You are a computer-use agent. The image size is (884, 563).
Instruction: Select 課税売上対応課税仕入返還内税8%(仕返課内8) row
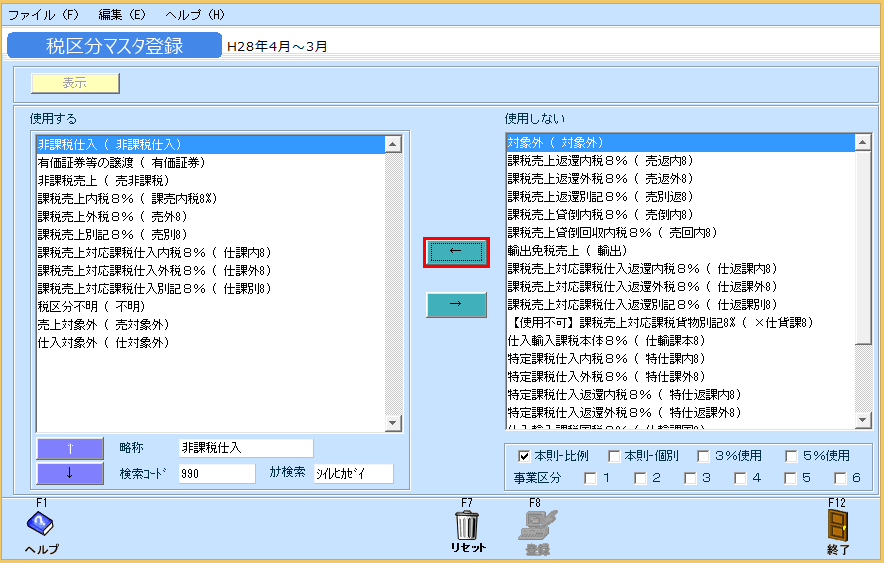click(x=680, y=269)
